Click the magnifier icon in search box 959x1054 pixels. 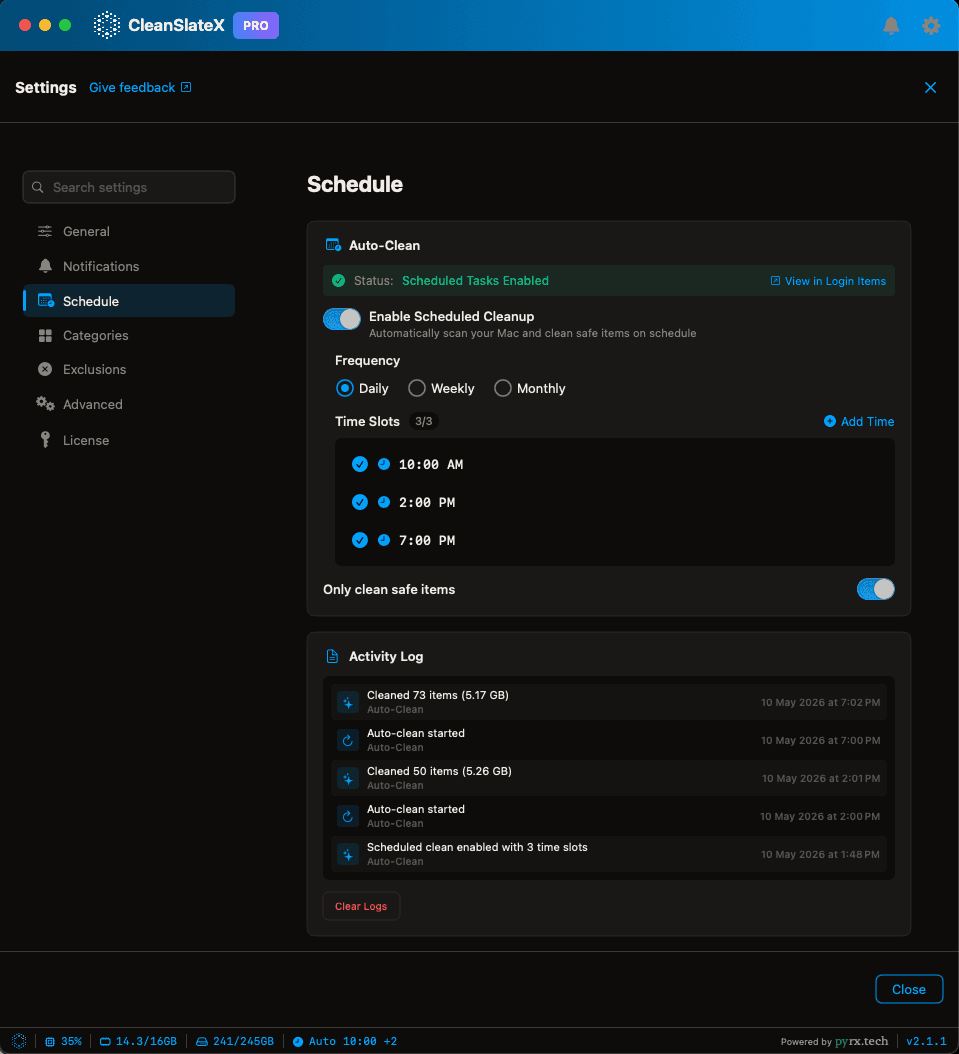pos(38,187)
